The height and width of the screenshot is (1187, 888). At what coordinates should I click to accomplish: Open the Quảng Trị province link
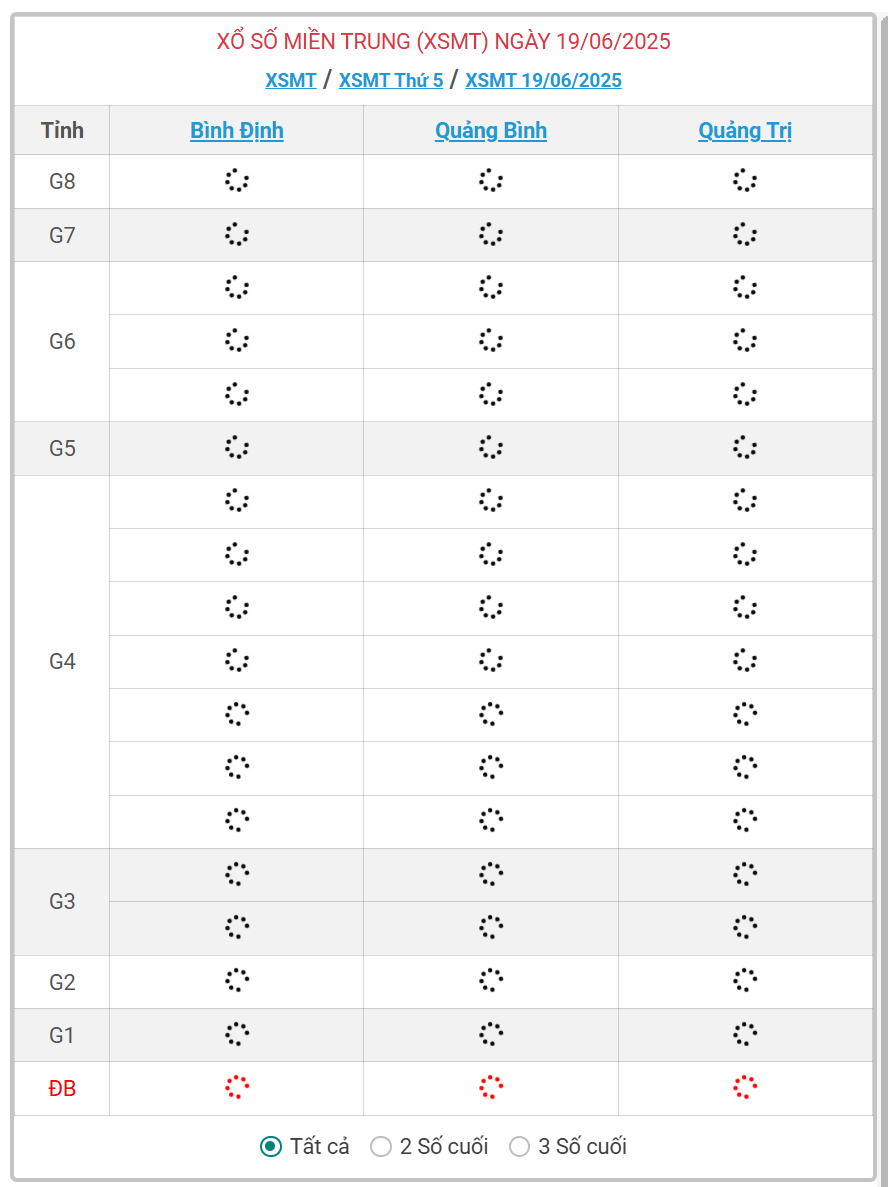pos(745,130)
